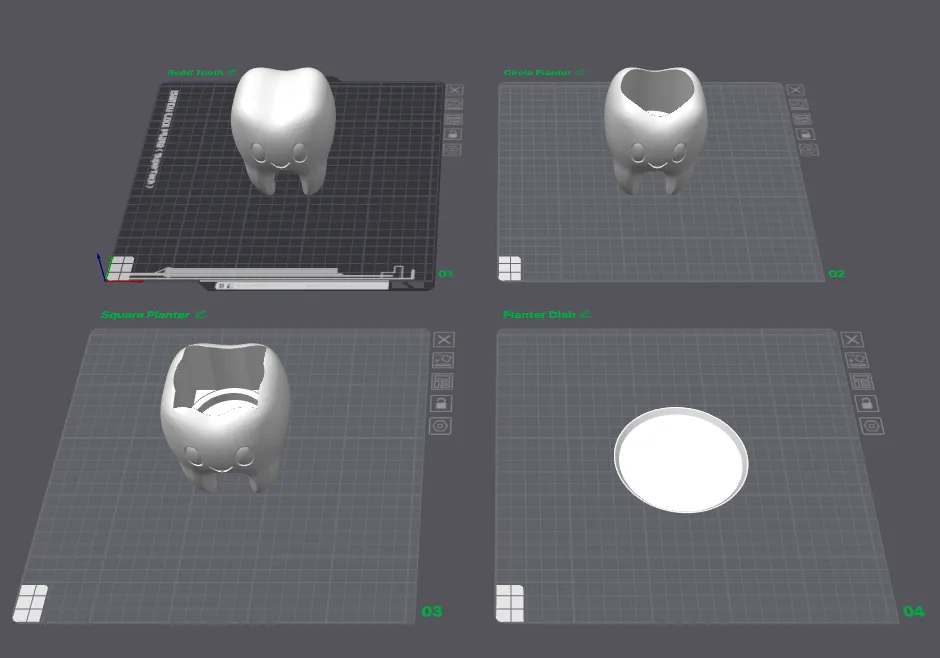Remove the Planter Dish plate with X icon

[852, 340]
